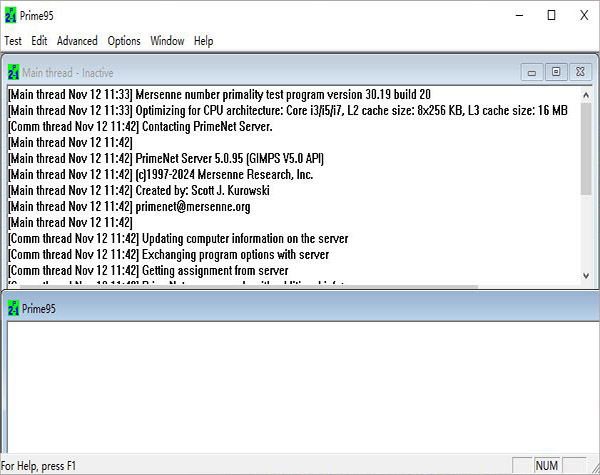Image resolution: width=600 pixels, height=475 pixels.
Task: Click the 'Contacting PrimeNet Server.' log line
Action: pos(140,127)
